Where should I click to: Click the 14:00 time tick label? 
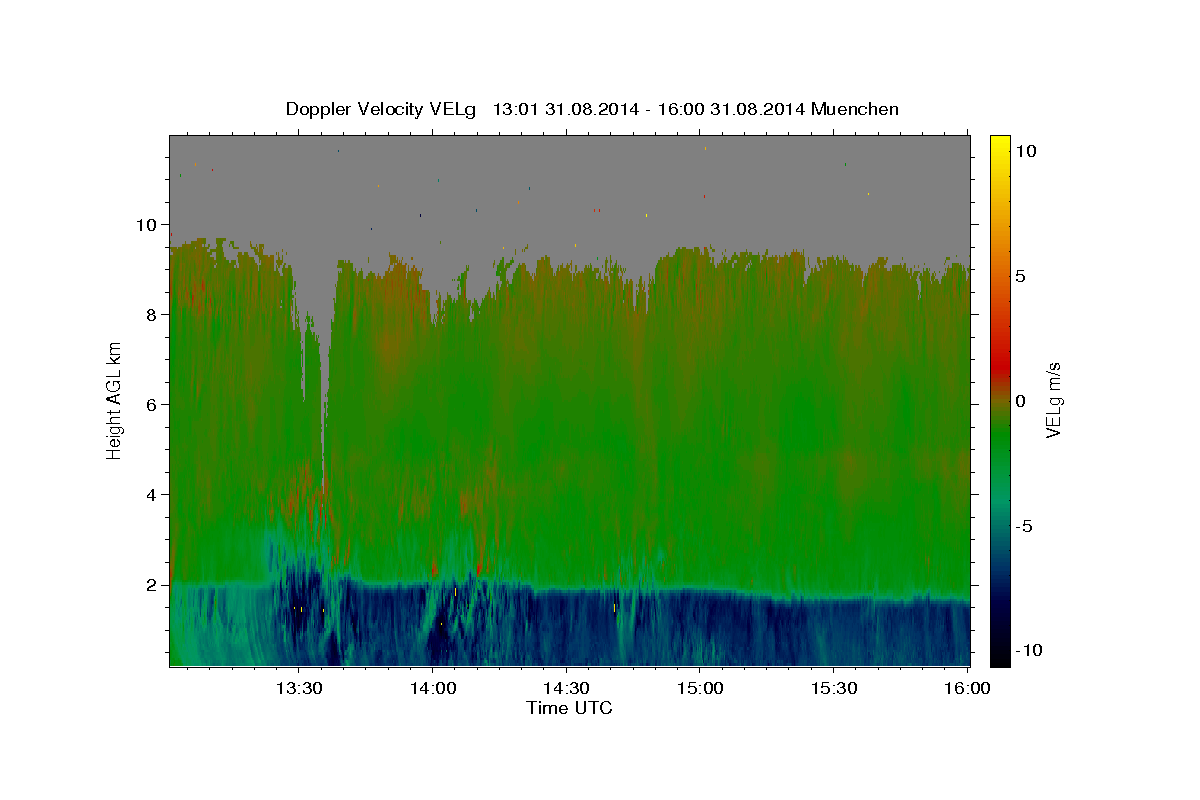click(432, 688)
